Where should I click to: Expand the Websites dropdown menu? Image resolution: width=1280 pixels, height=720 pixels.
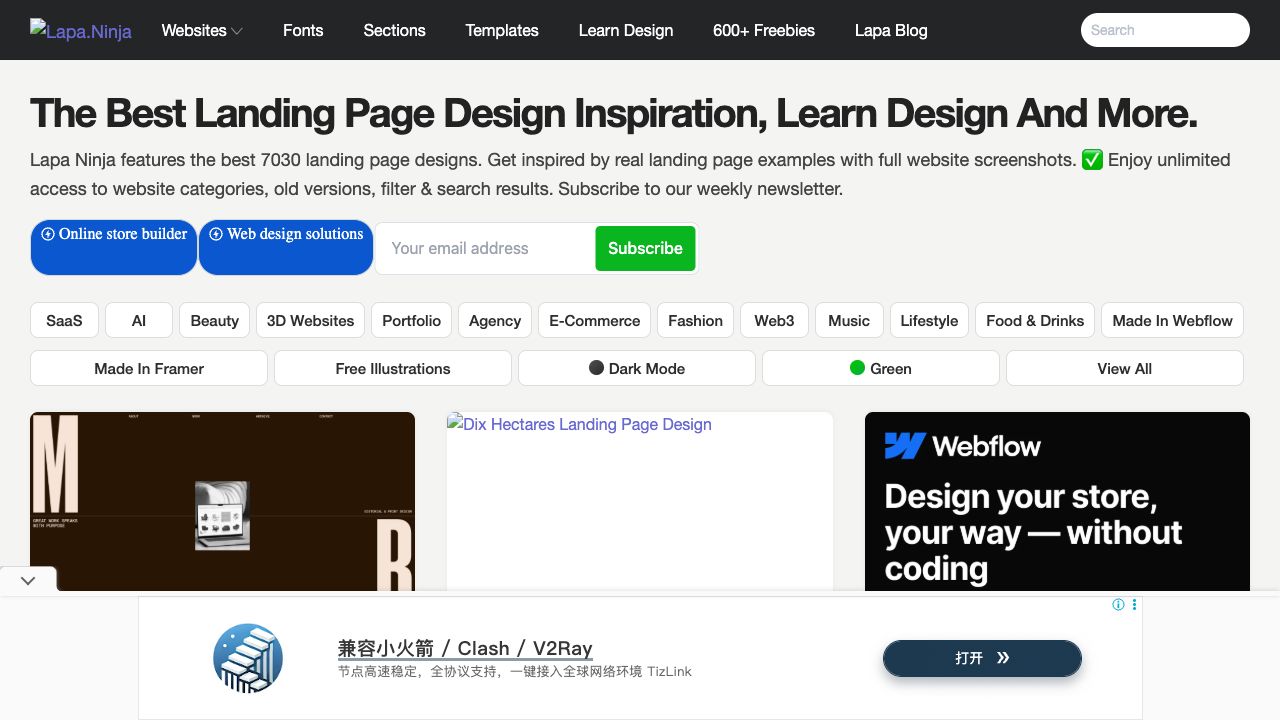[202, 30]
